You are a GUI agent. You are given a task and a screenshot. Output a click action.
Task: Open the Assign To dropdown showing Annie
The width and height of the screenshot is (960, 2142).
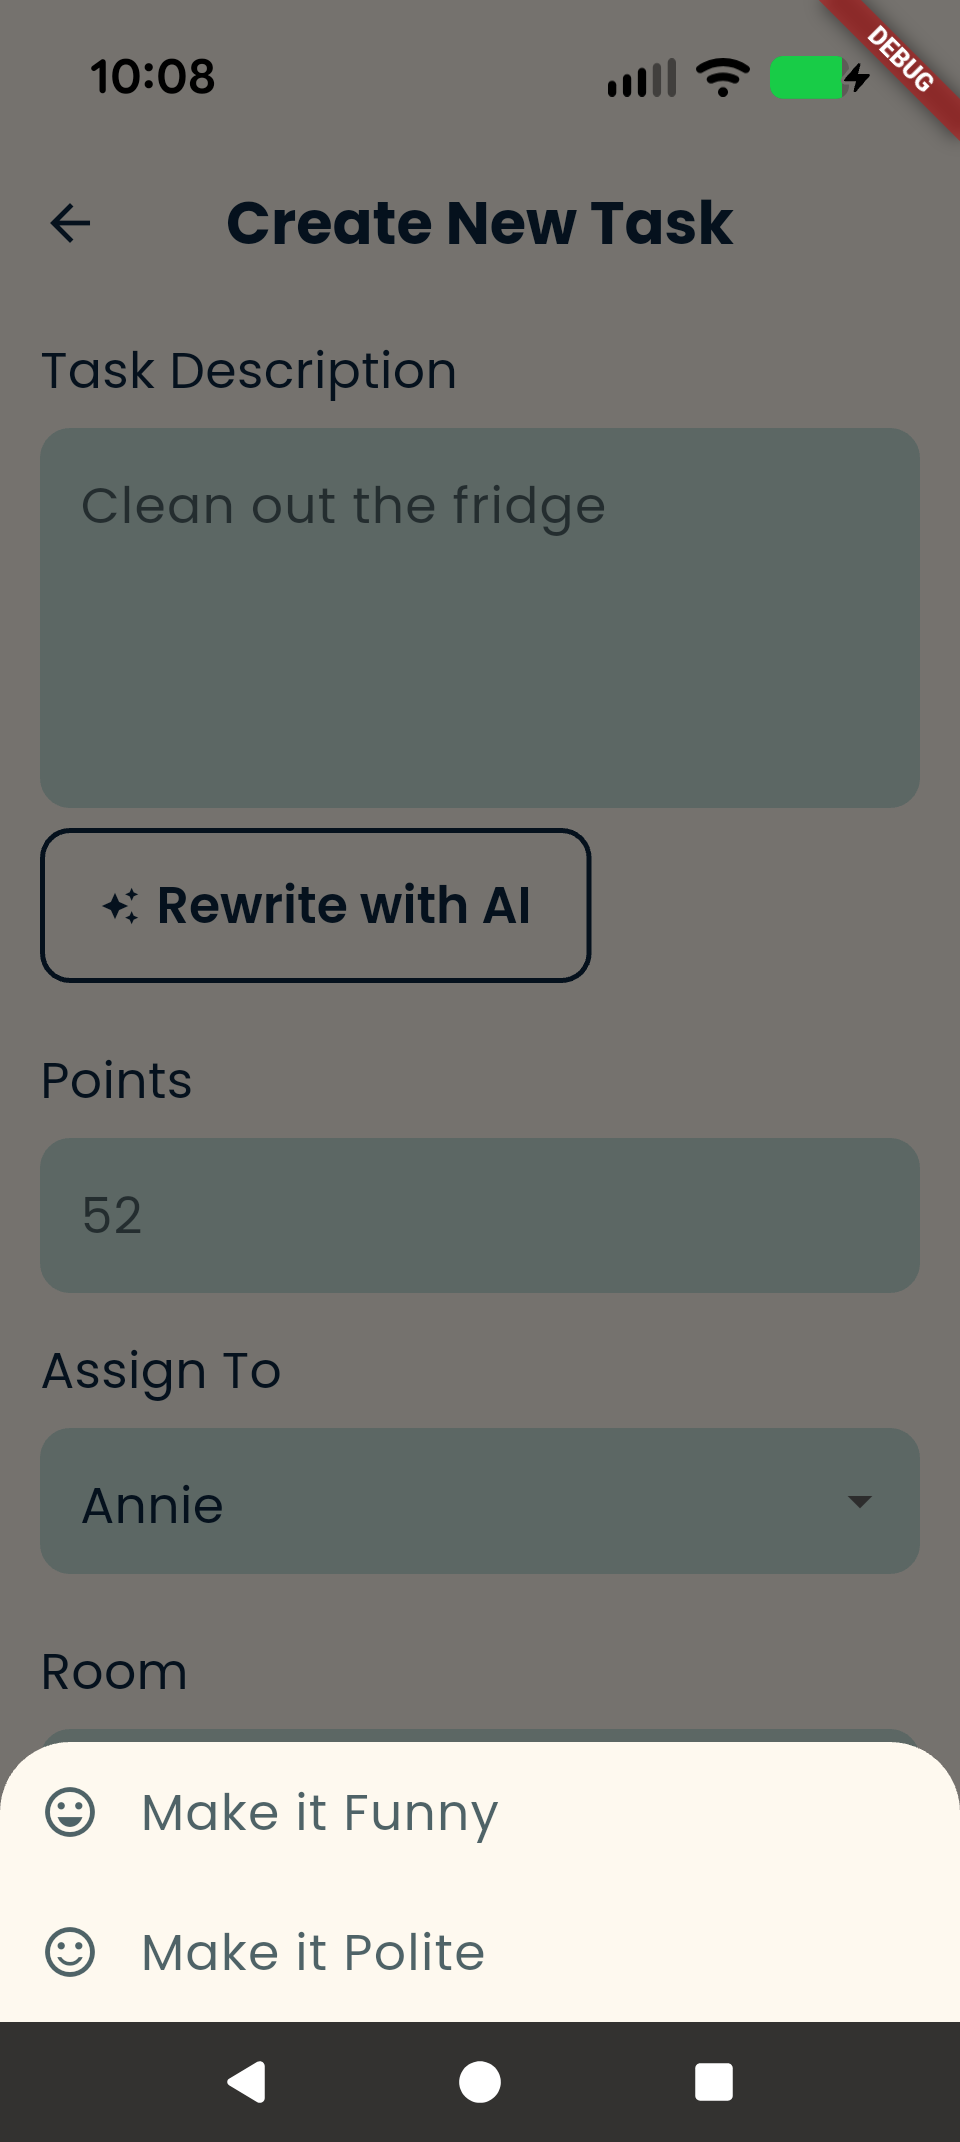point(480,1501)
